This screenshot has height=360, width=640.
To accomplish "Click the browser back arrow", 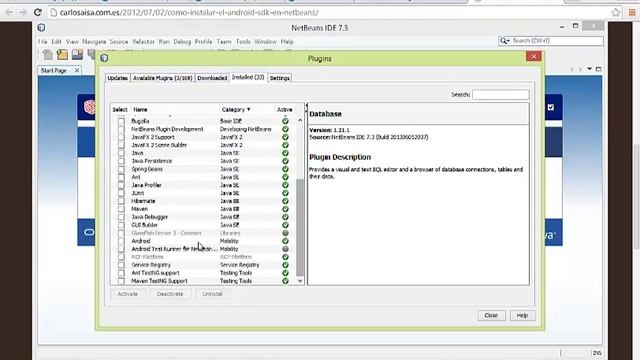I will (9, 12).
